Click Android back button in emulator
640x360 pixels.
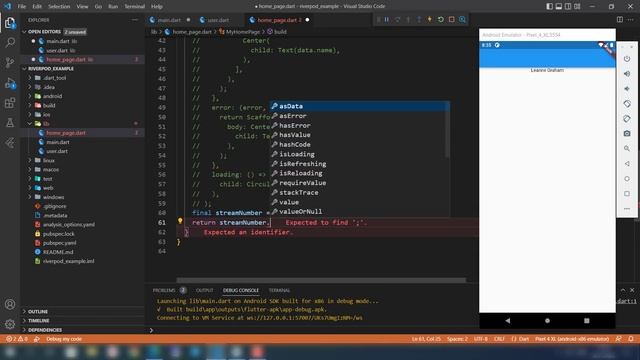pyautogui.click(x=507, y=321)
